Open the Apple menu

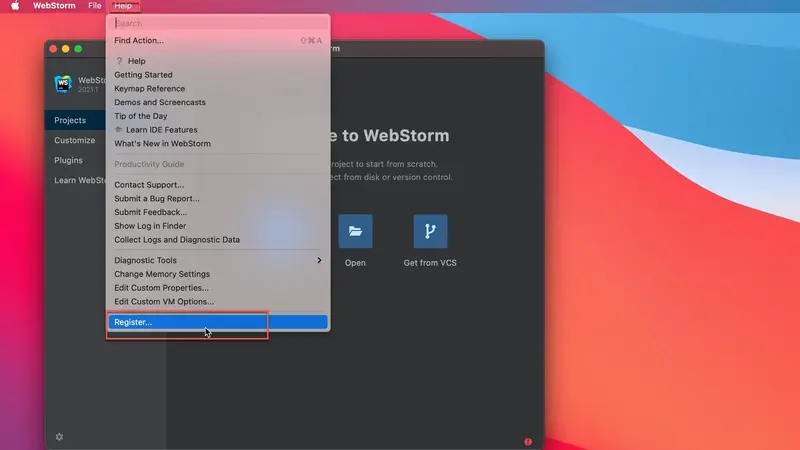pyautogui.click(x=15, y=6)
